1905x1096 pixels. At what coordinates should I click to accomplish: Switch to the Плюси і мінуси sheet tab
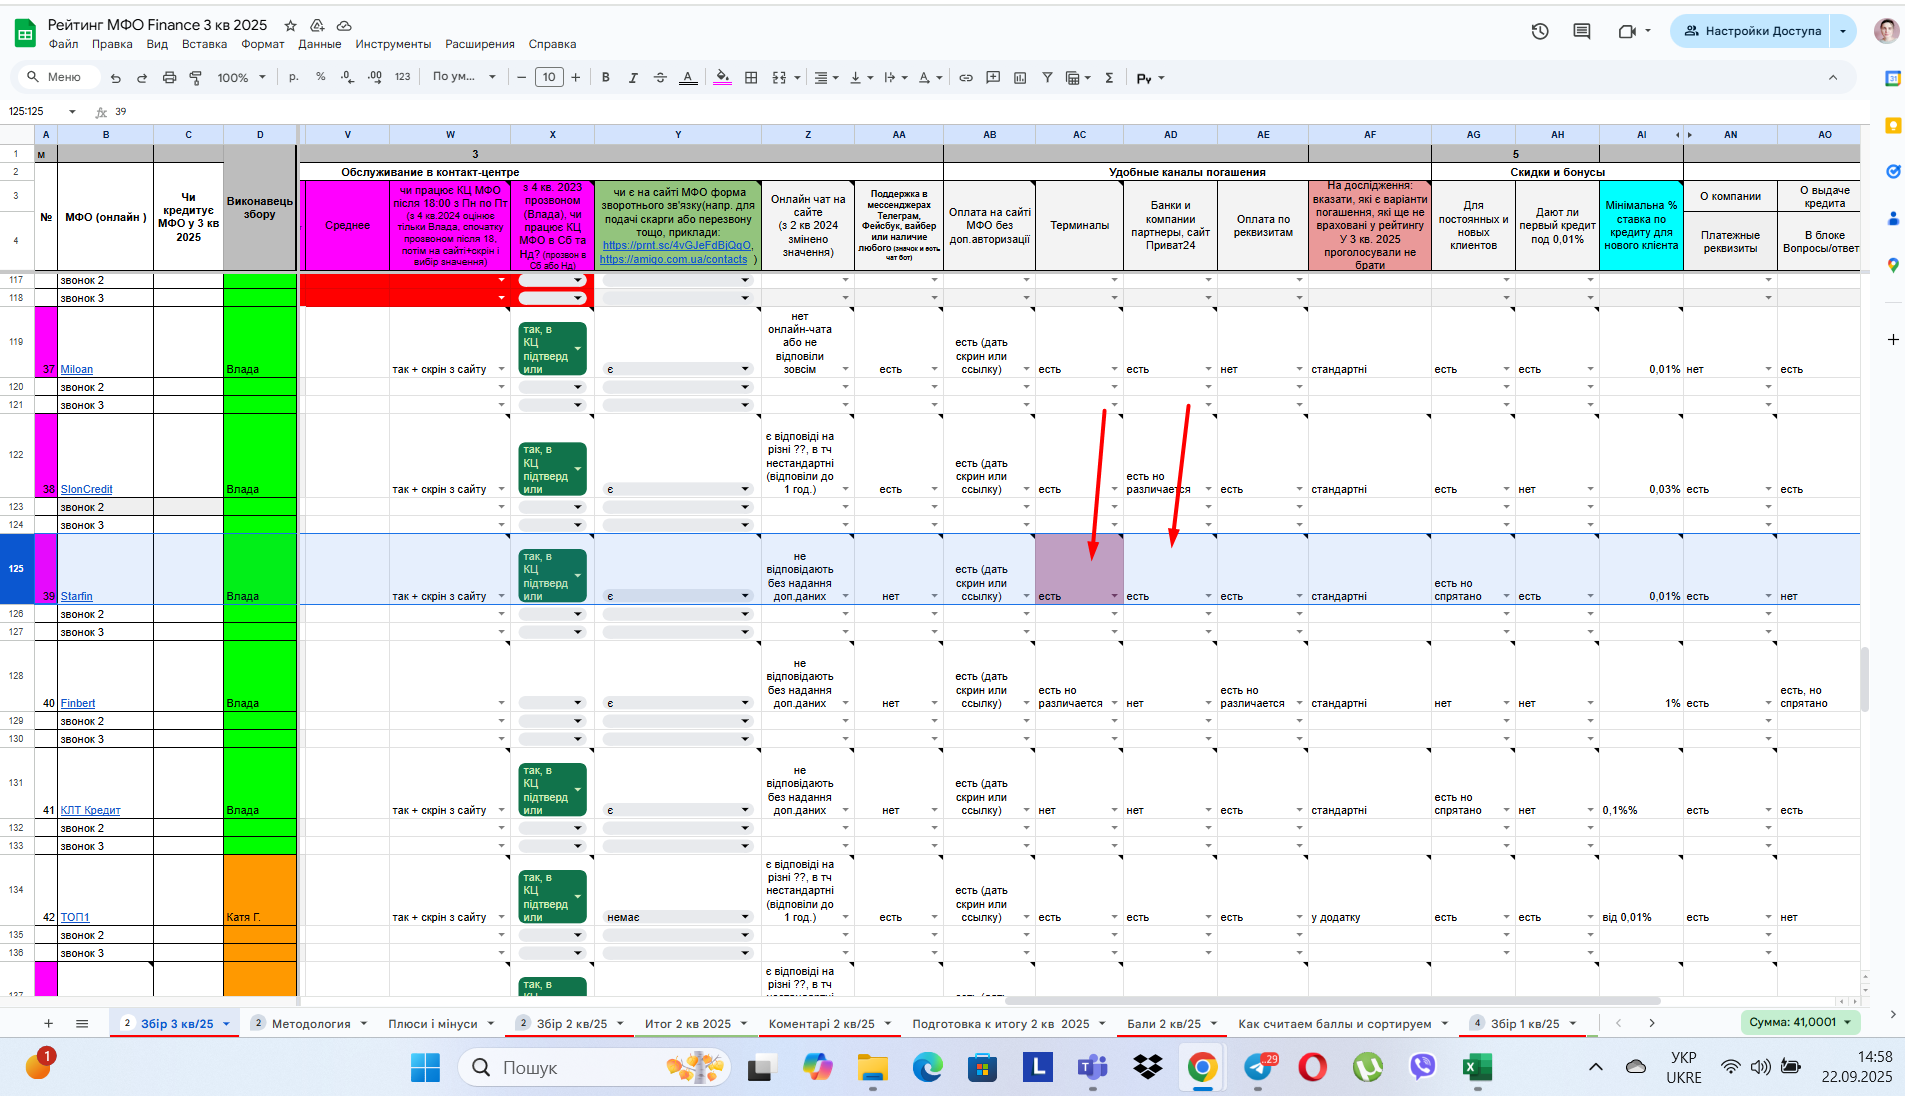point(433,1023)
